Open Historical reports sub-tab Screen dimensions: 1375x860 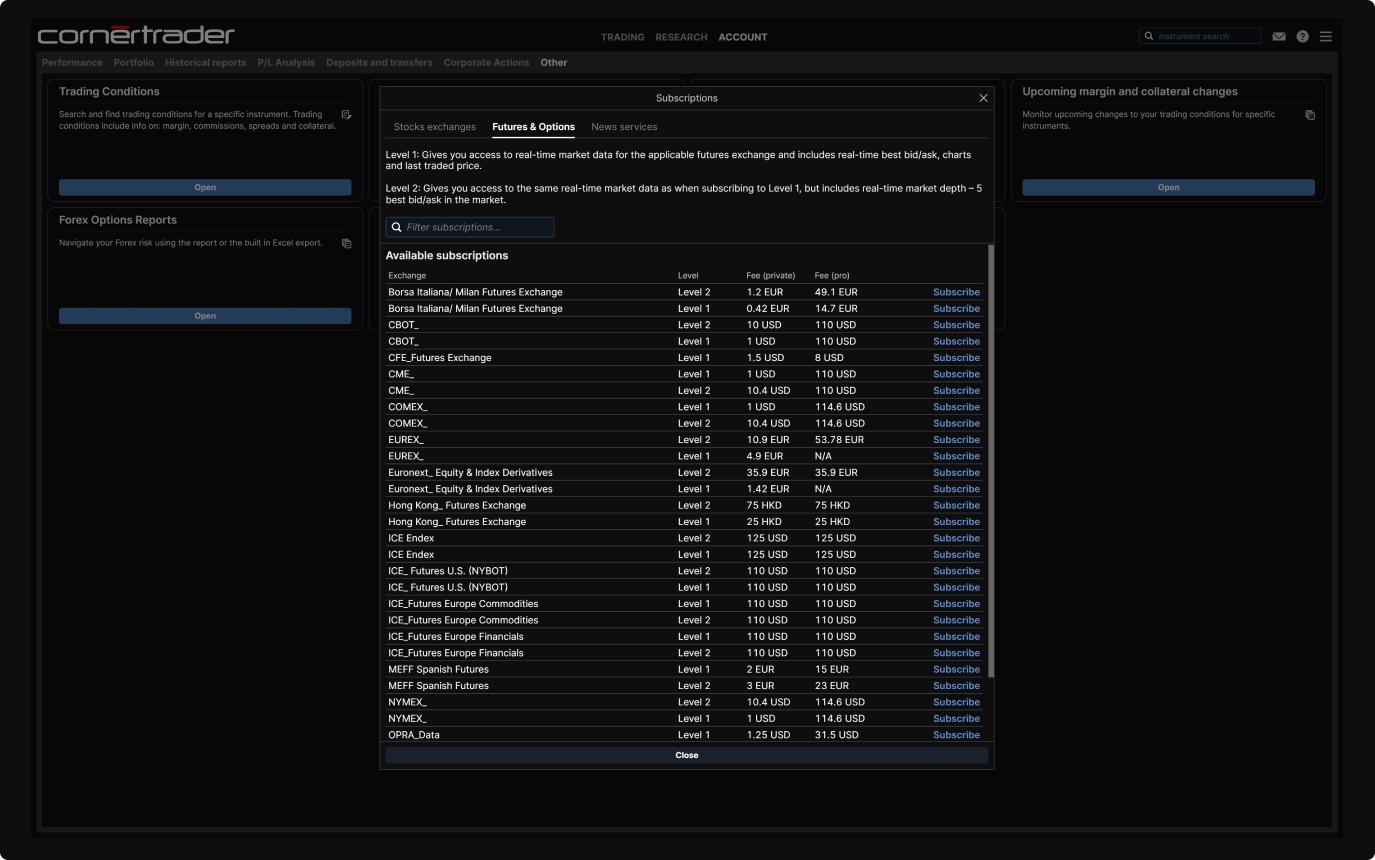pos(205,62)
